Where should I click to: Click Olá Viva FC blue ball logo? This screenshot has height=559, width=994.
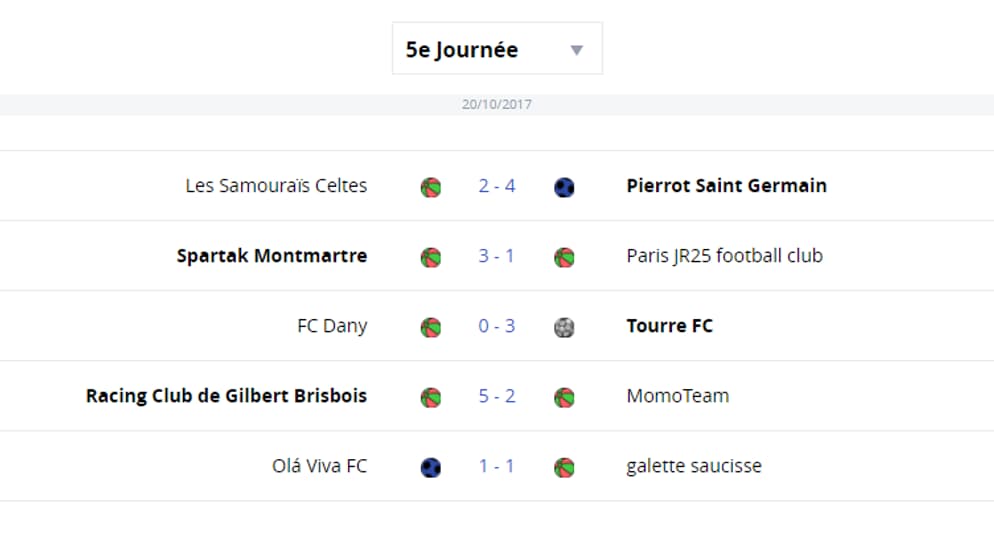(430, 467)
